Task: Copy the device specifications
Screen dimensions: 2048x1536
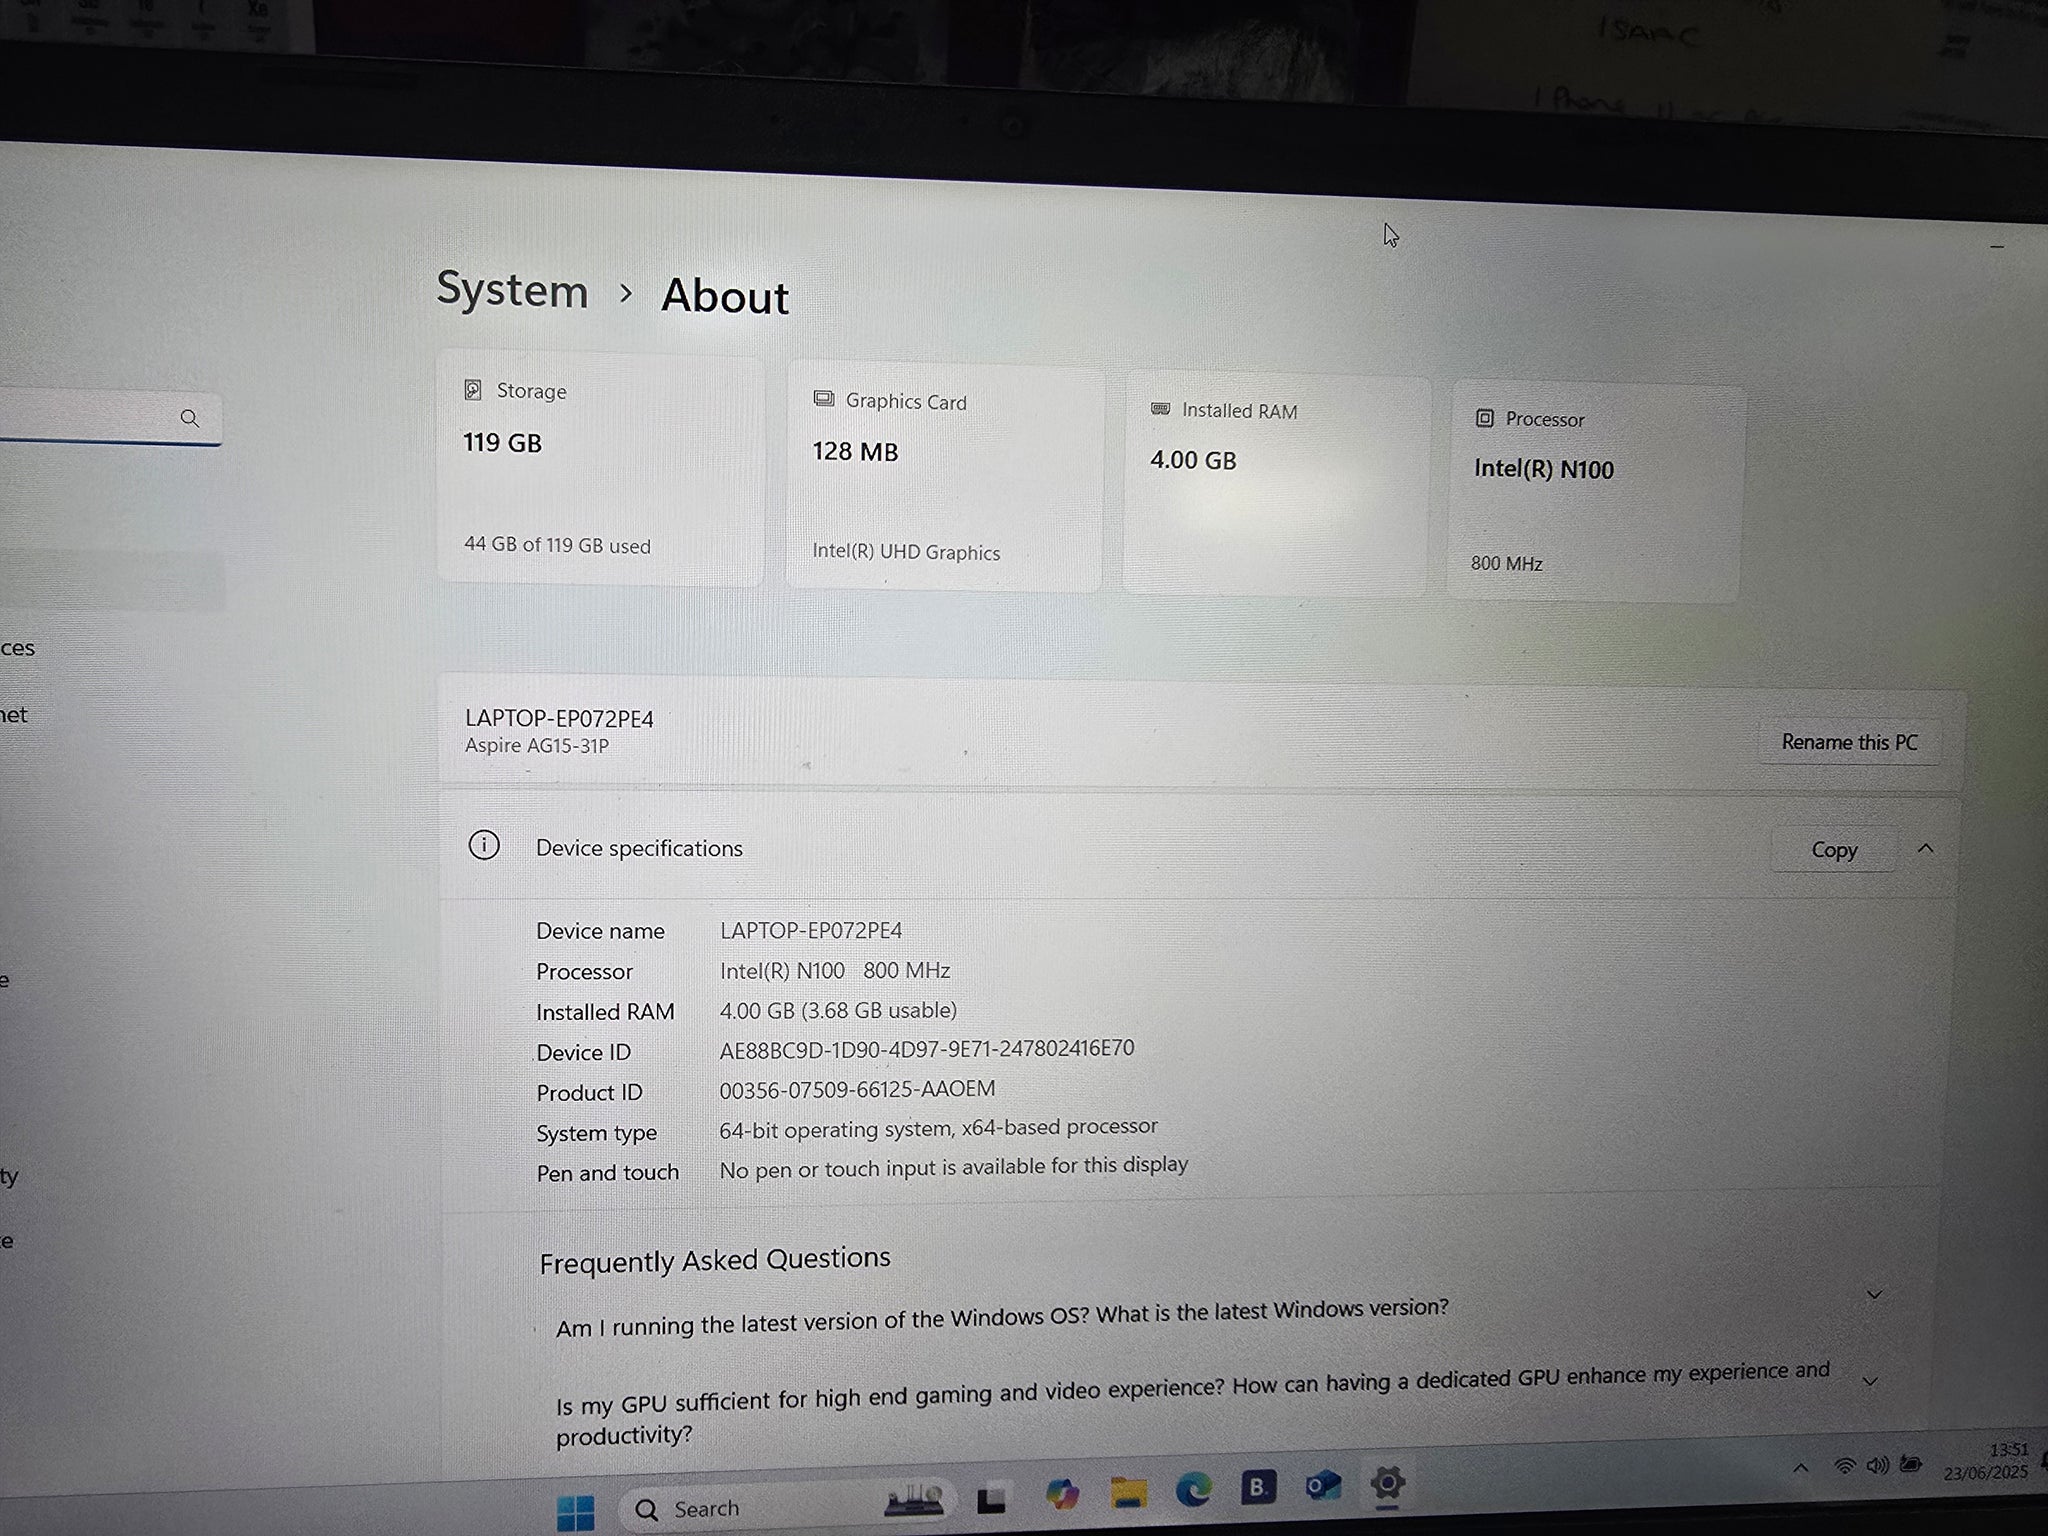Action: tap(1834, 850)
